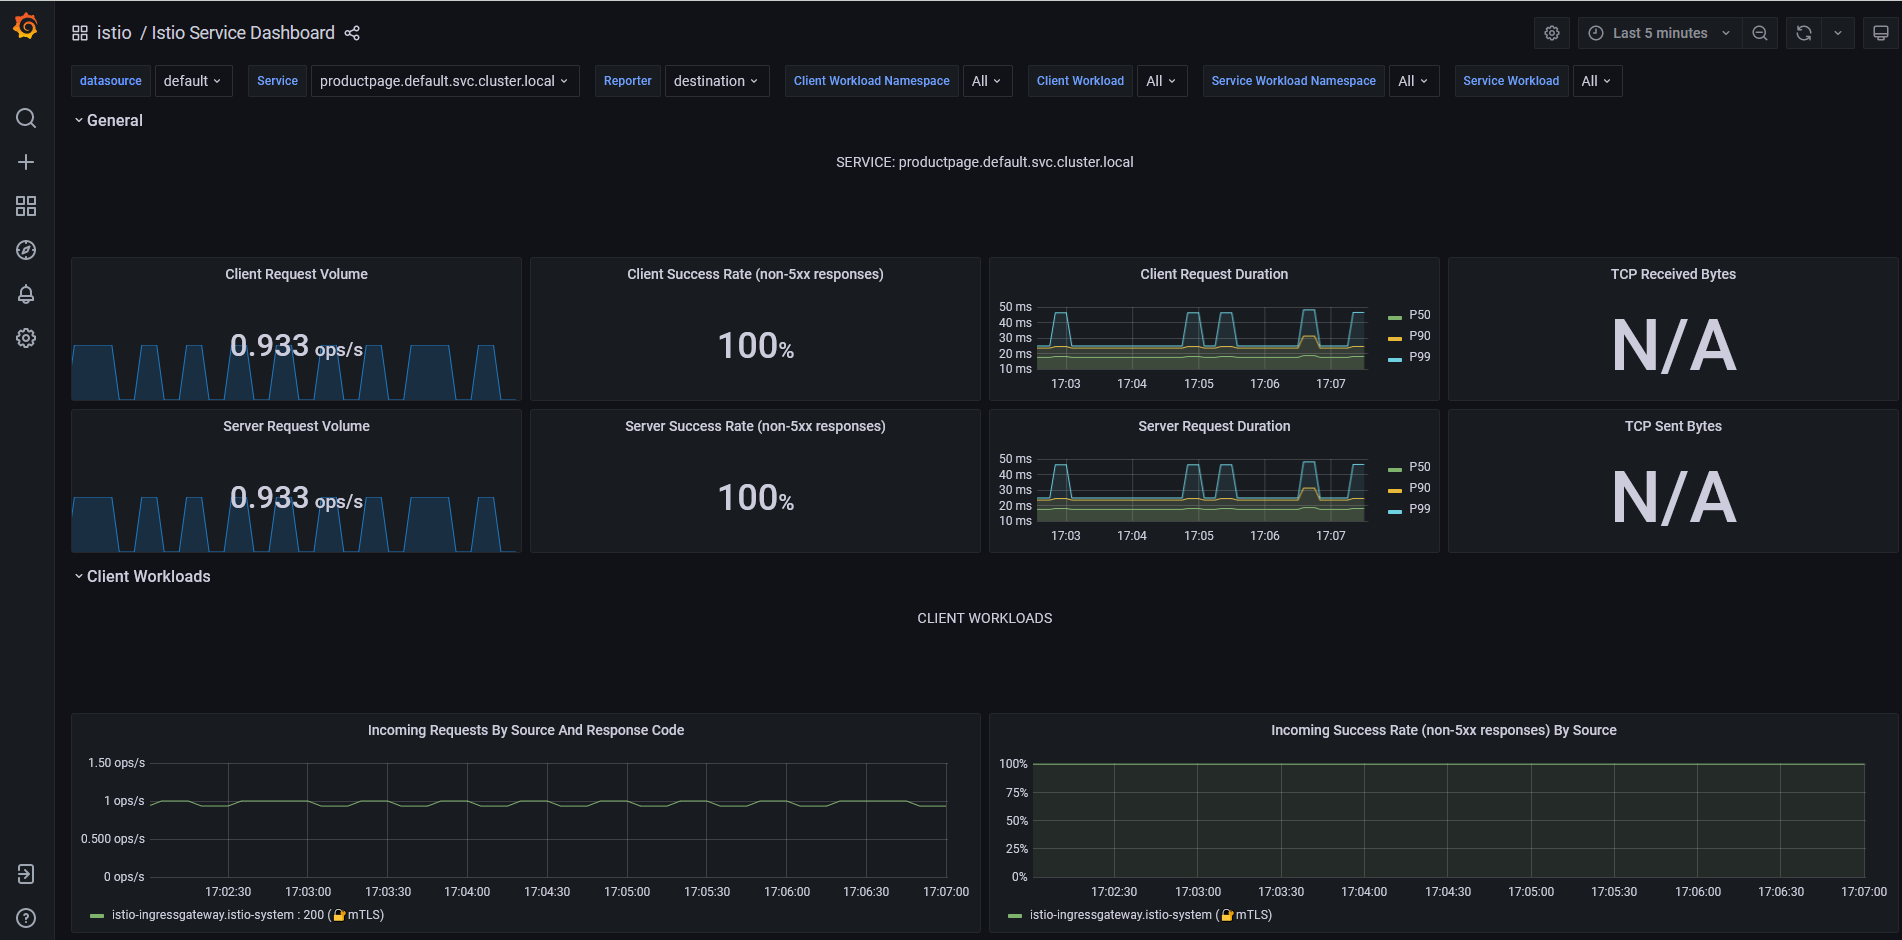Viewport: 1902px width, 940px height.
Task: Toggle P99 series in Client Request Duration legend
Action: [x=1419, y=357]
